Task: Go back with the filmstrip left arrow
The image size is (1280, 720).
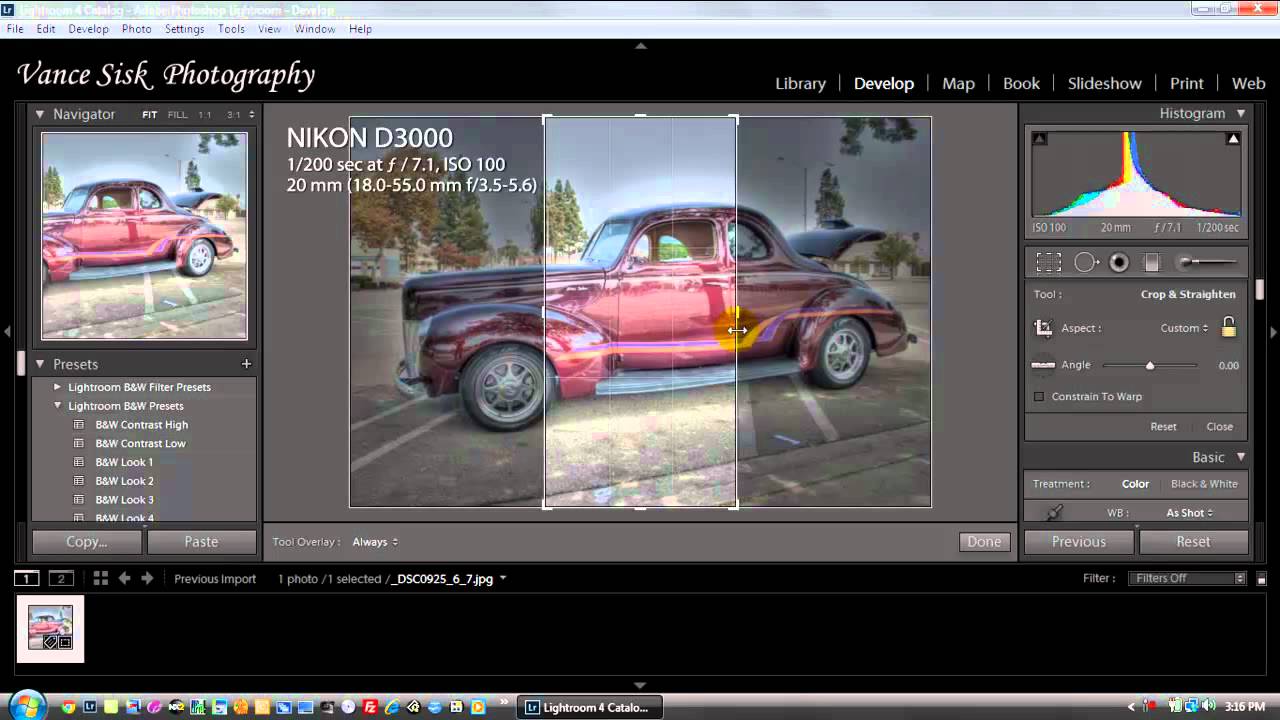Action: click(x=125, y=578)
